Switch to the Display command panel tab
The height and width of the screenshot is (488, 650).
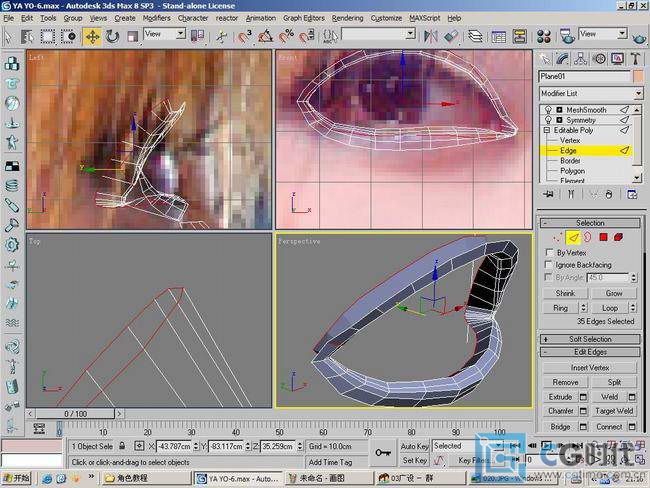[617, 59]
